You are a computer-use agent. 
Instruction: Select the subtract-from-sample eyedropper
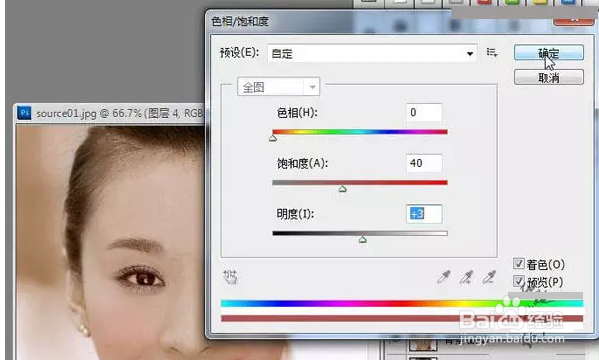[489, 277]
